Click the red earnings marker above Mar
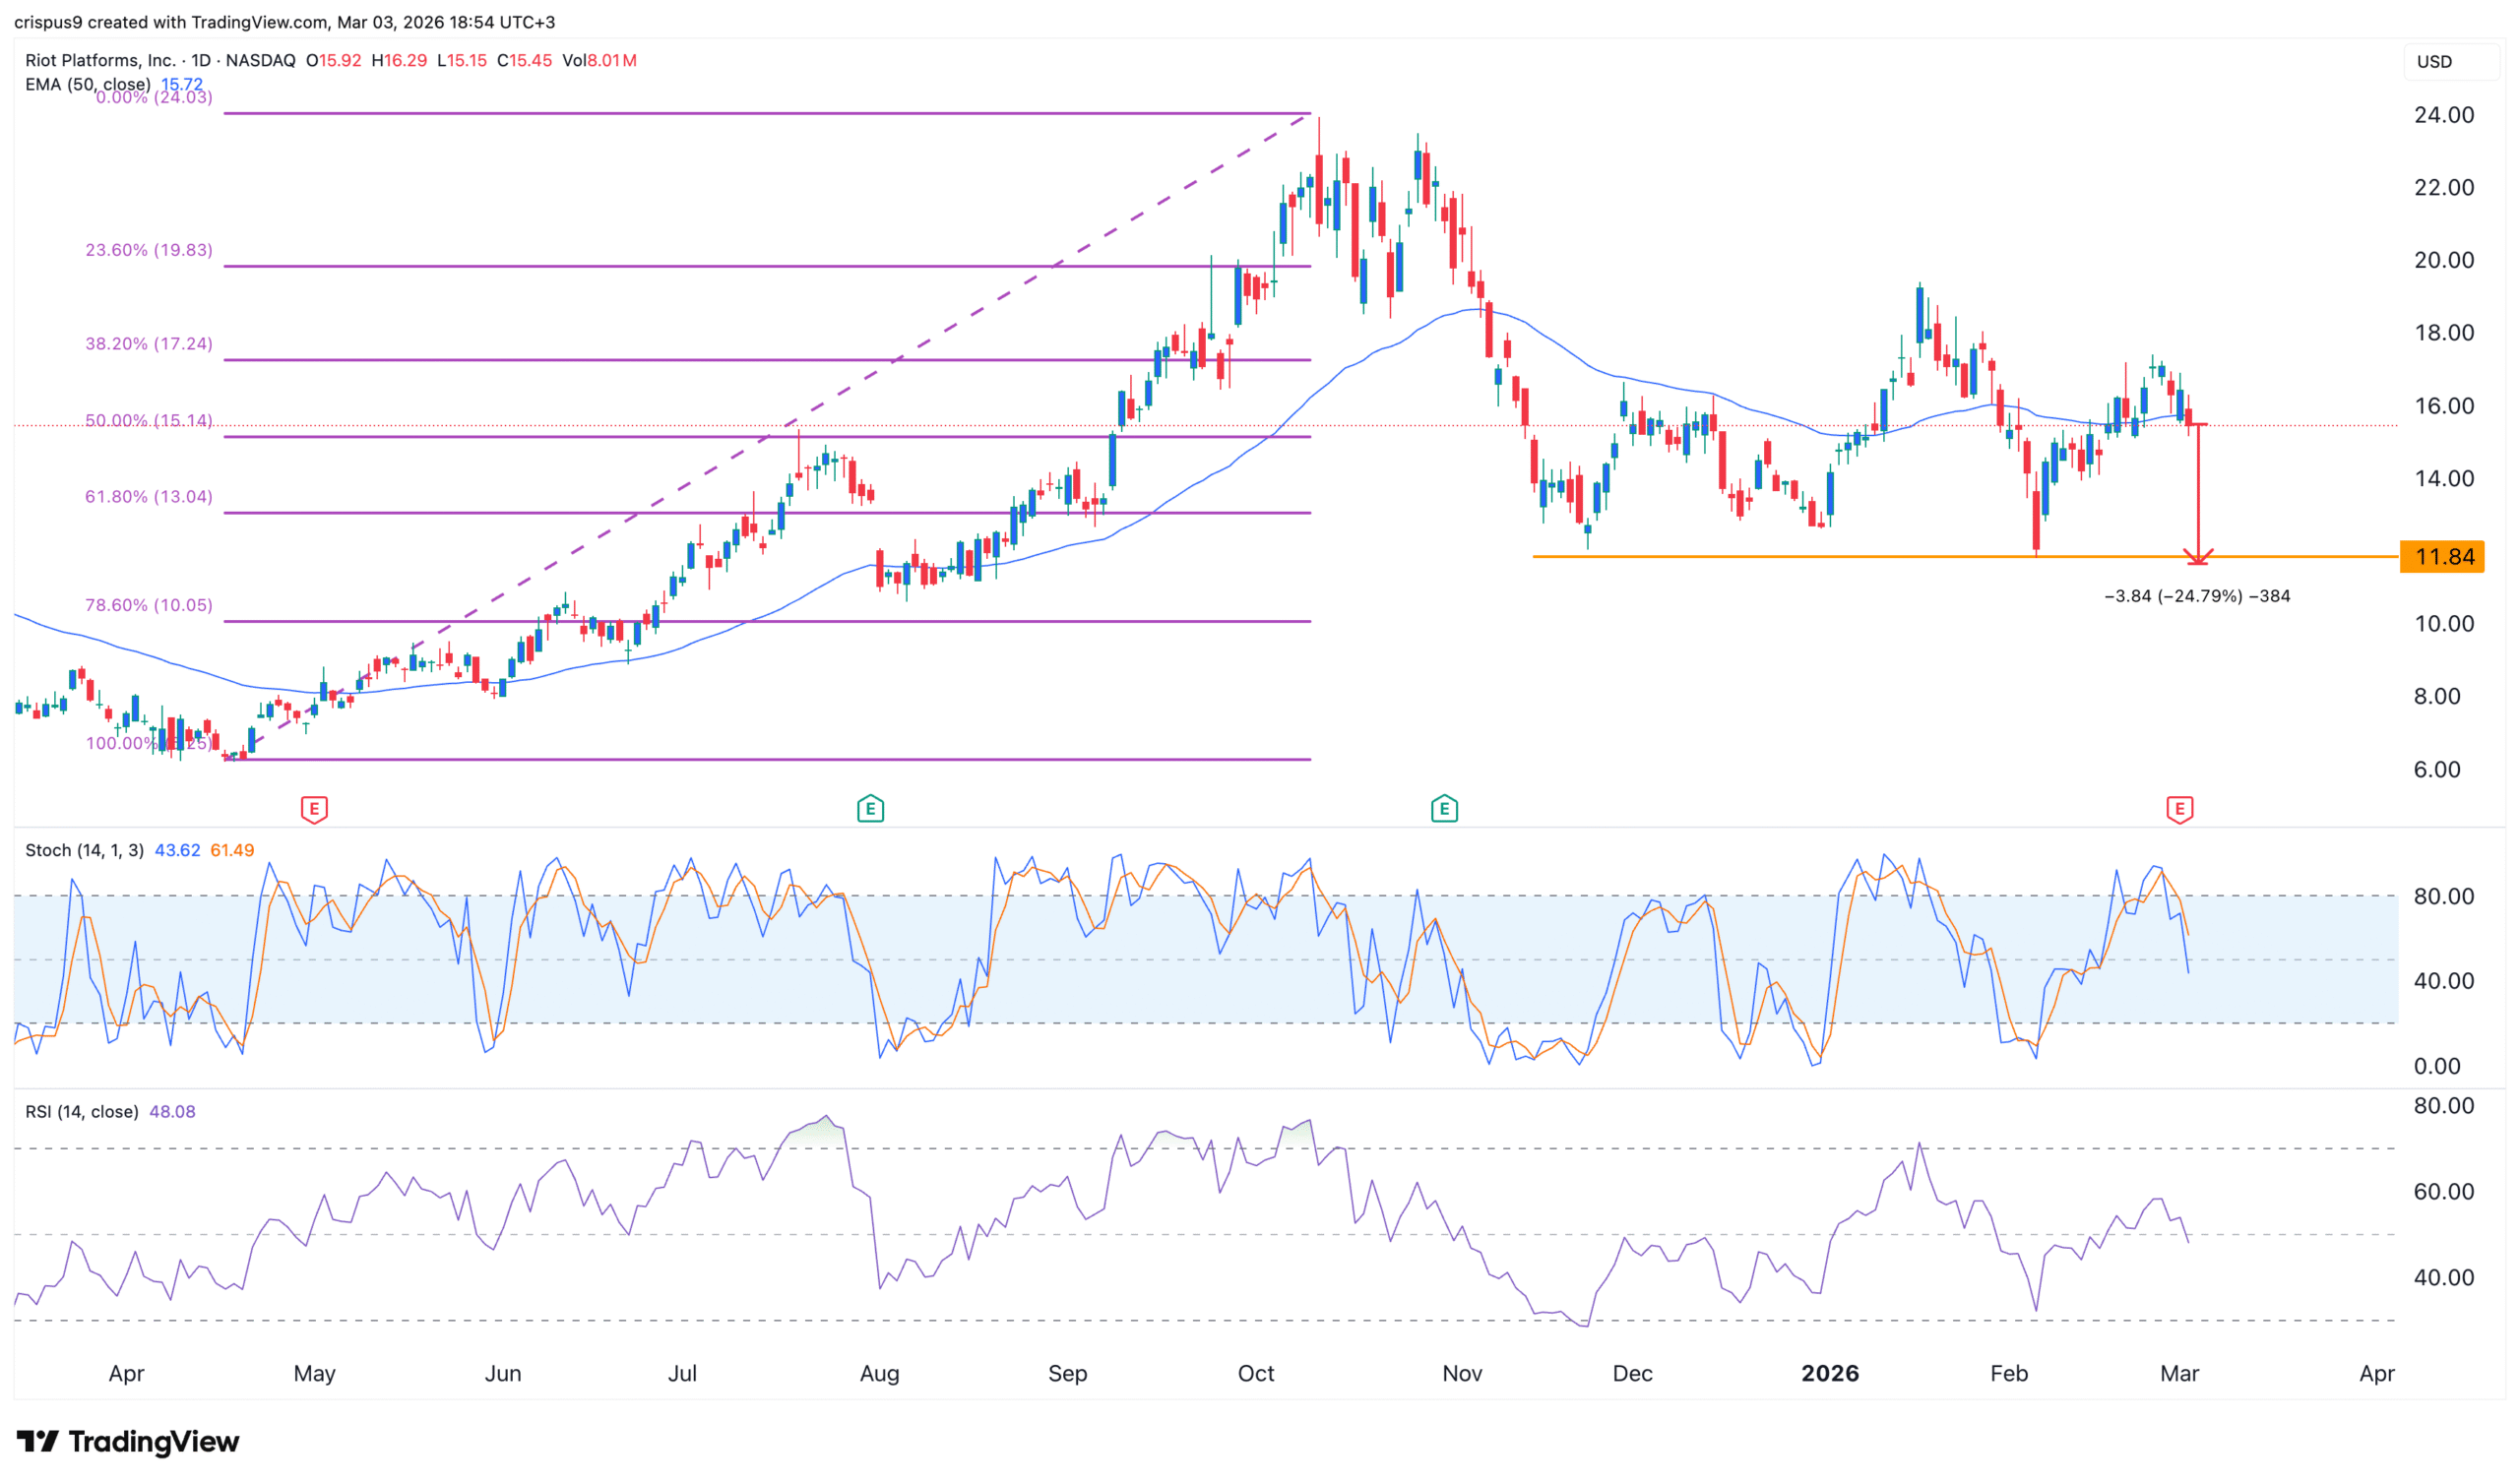 pos(2180,809)
